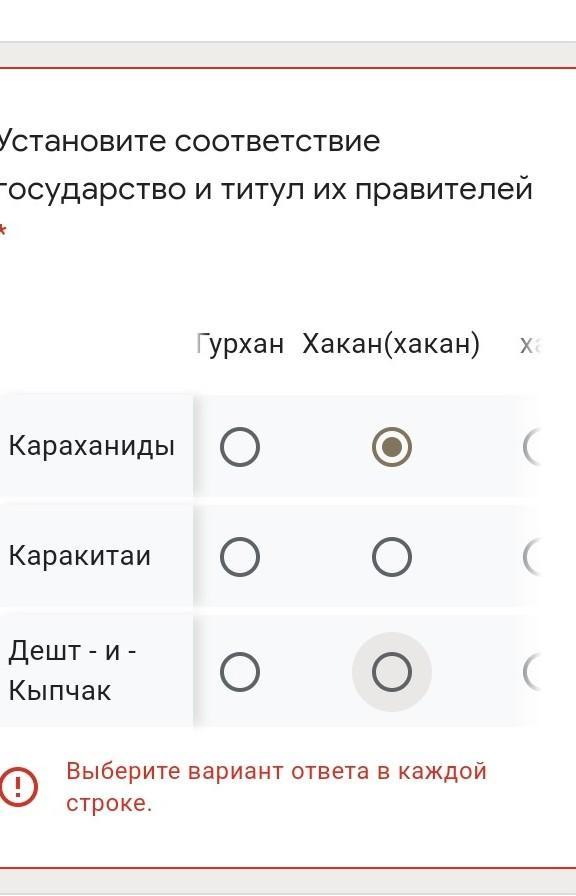Click the 'государство и титул их правителей' text line
Image resolution: width=576 pixels, height=896 pixels.
266,189
